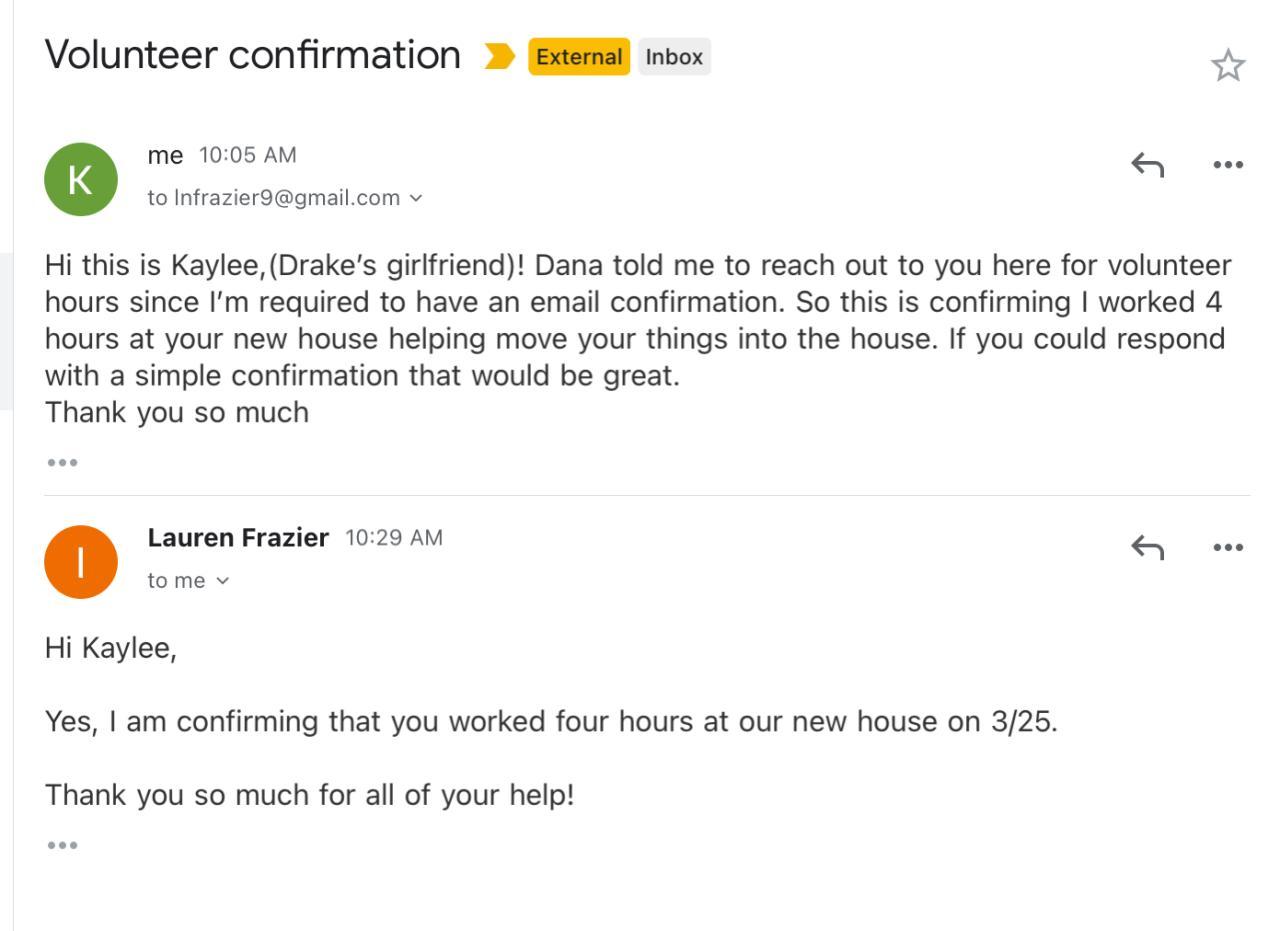The height and width of the screenshot is (931, 1280).
Task: Click the External label tag
Action: [x=579, y=57]
